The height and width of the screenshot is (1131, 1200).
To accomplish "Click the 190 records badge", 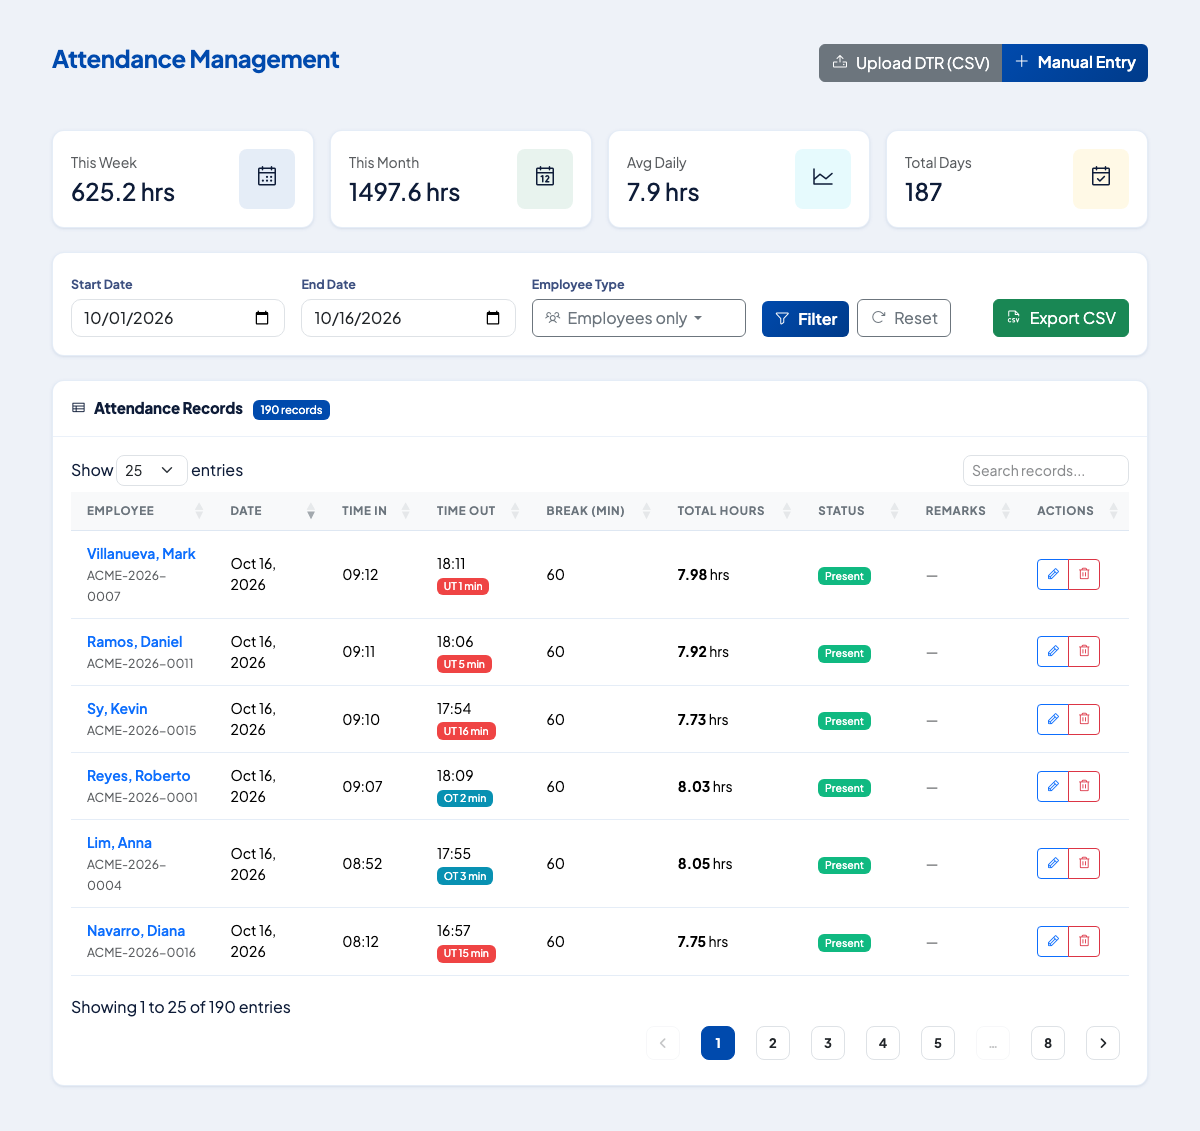I will point(291,410).
